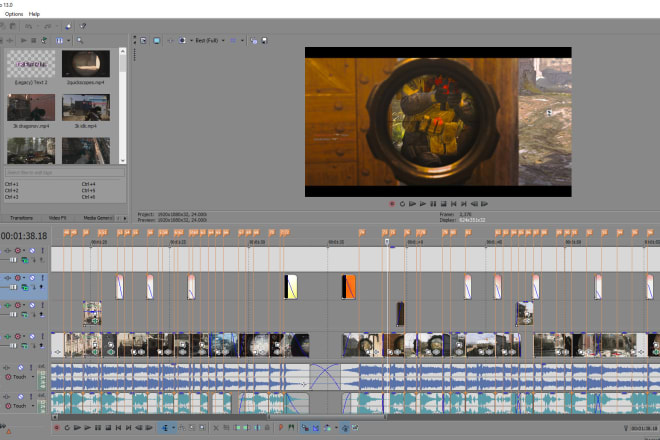Viewport: 660px width, 440px height.
Task: Copy preview snapshot to clipboard
Action: coord(254,40)
